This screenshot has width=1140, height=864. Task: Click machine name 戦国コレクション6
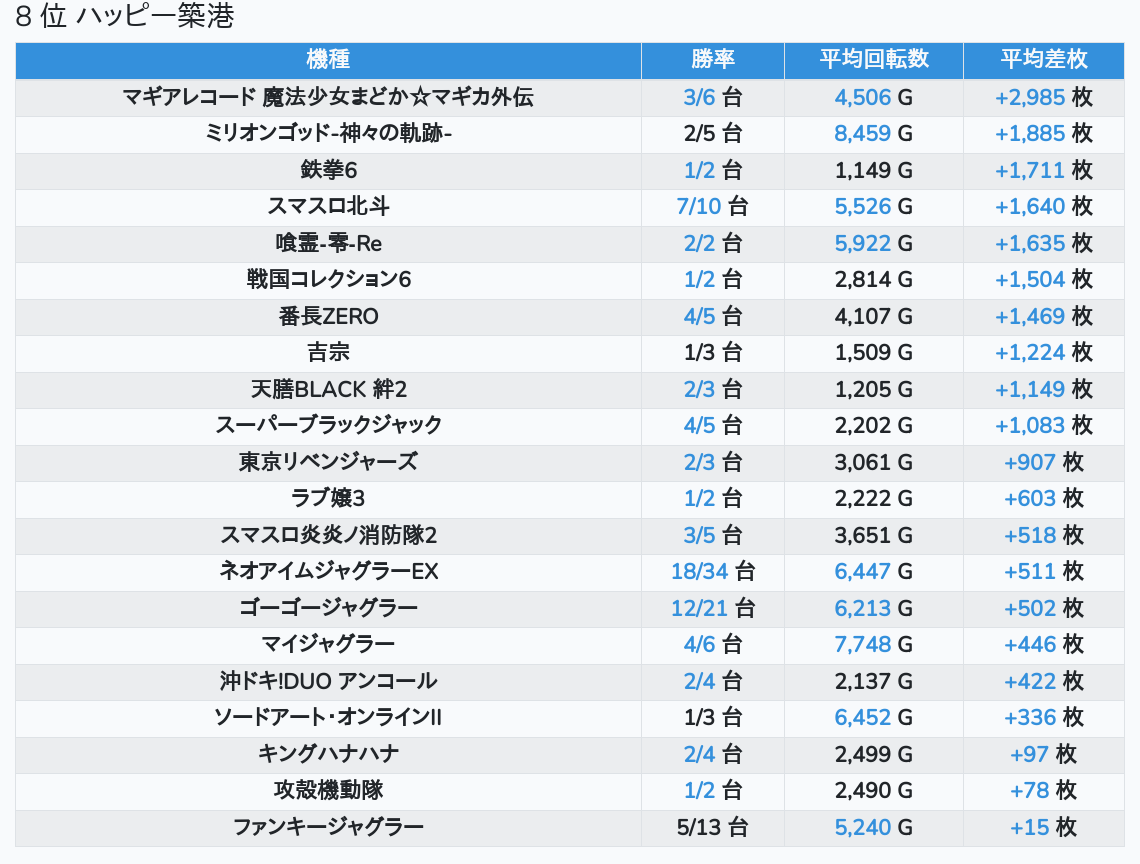click(x=328, y=279)
